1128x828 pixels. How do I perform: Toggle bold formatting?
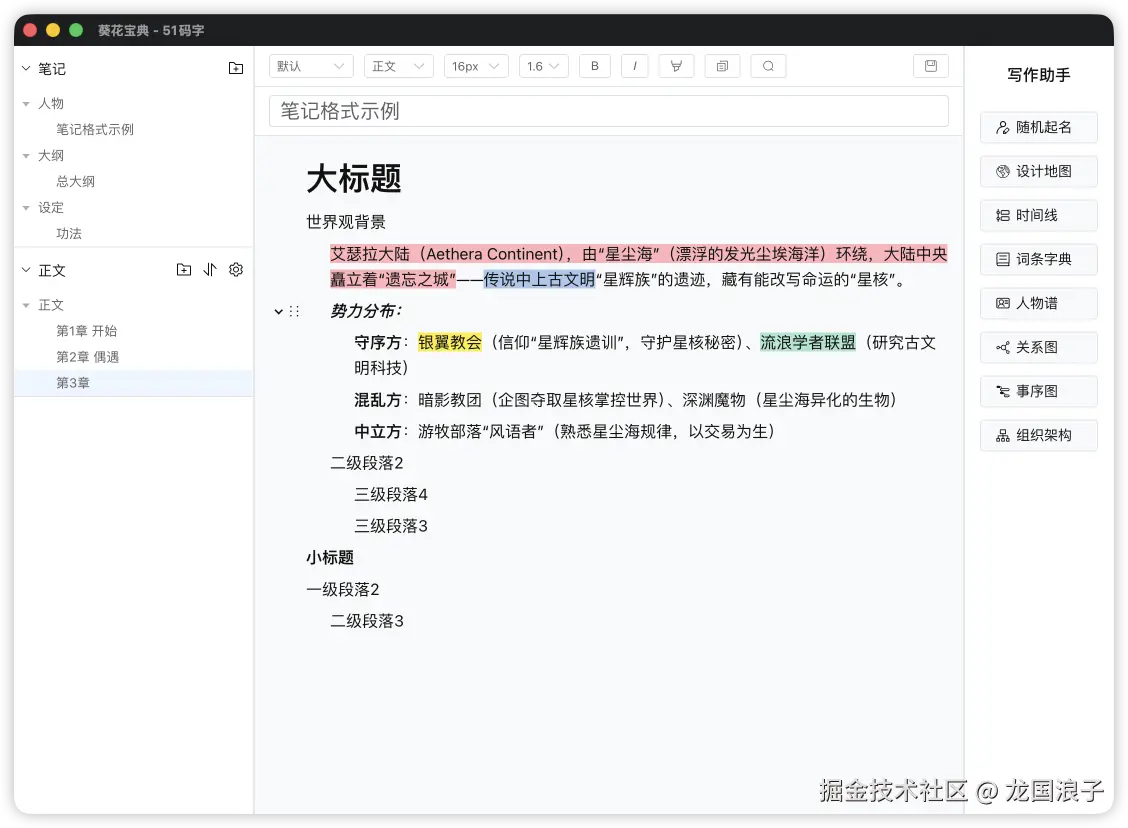[594, 65]
